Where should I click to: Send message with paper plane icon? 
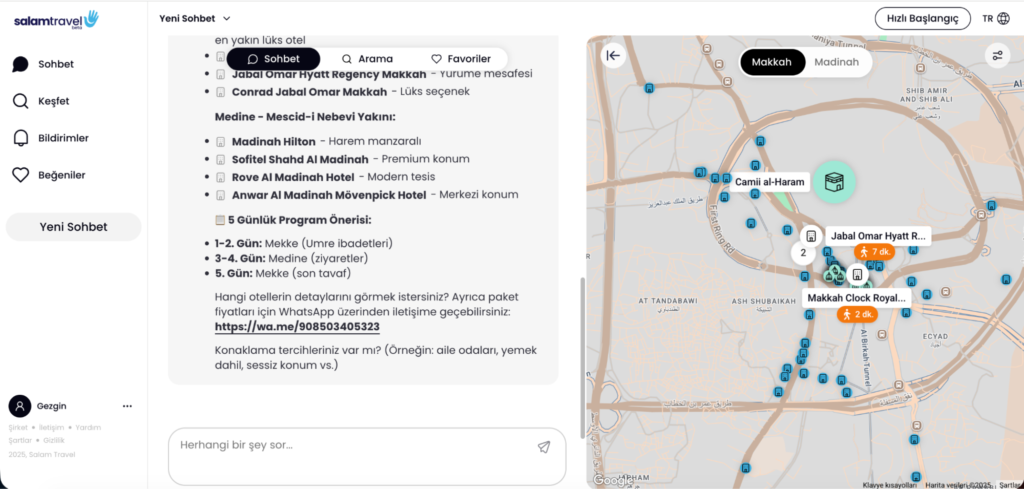543,447
